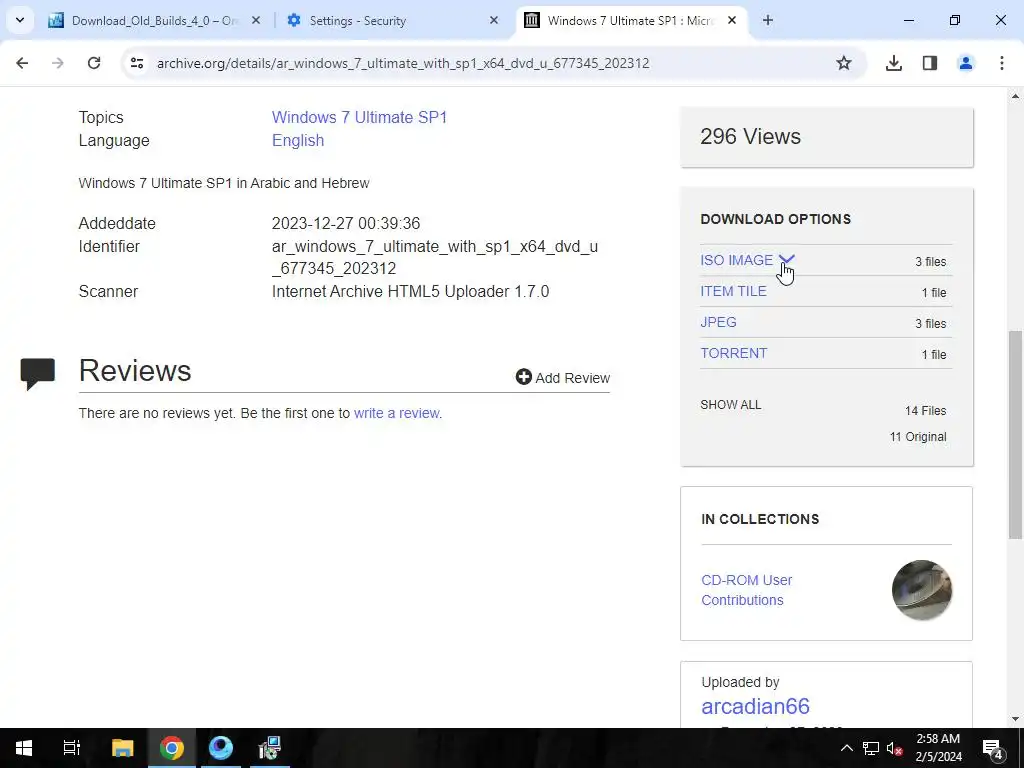
Task: Click the CD-ROM collection thumbnail
Action: [x=921, y=590]
